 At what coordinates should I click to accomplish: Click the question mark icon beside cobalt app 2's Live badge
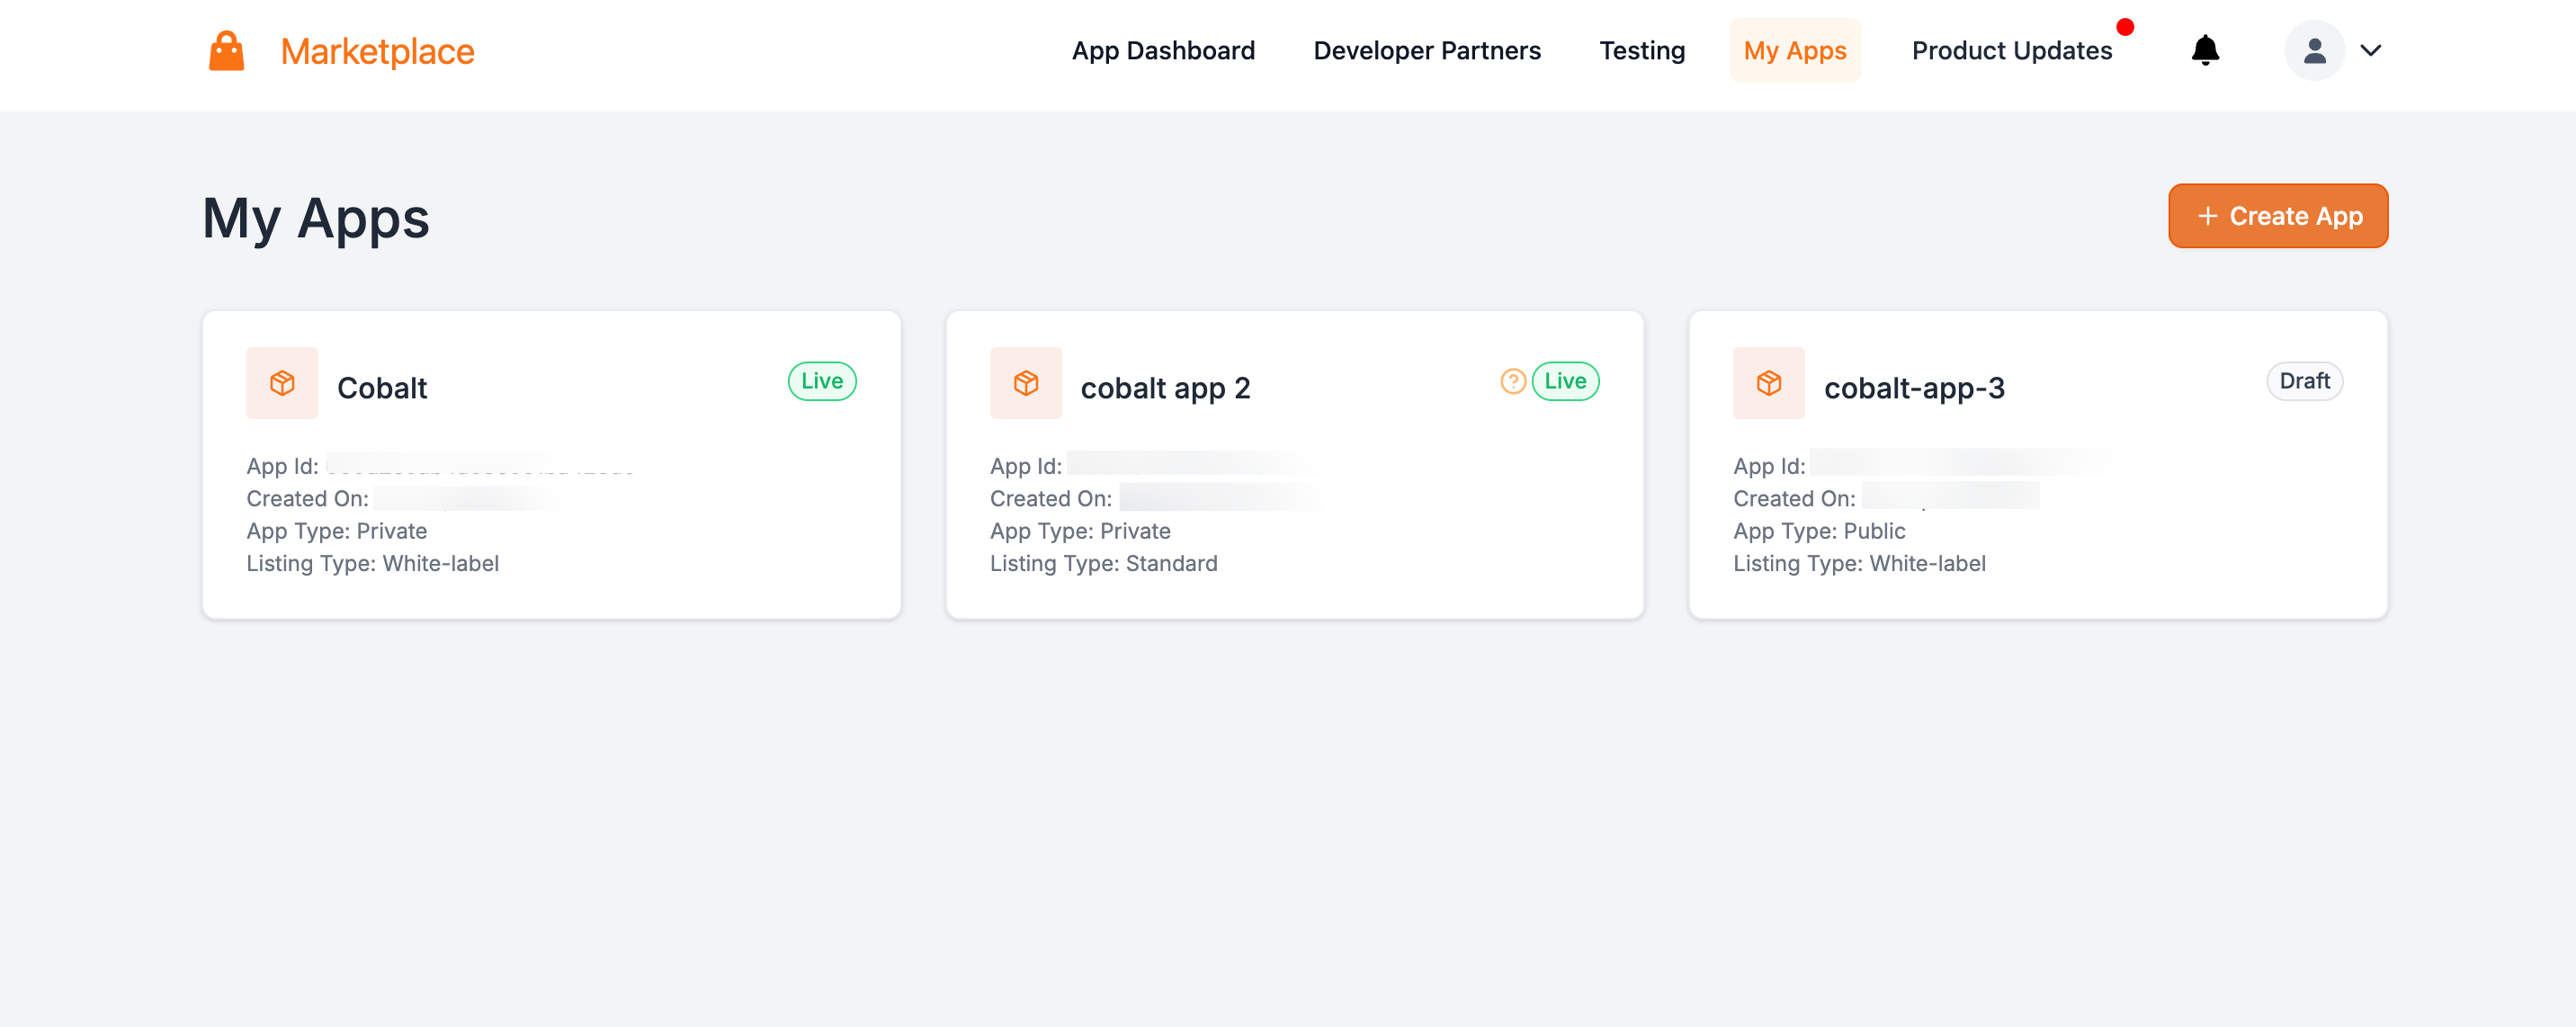(1512, 381)
